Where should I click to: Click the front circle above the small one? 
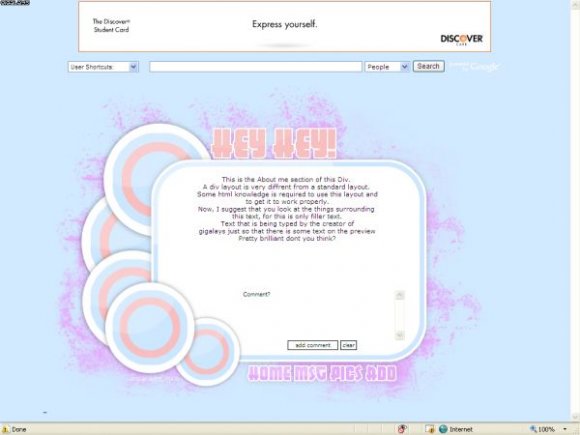(150, 327)
